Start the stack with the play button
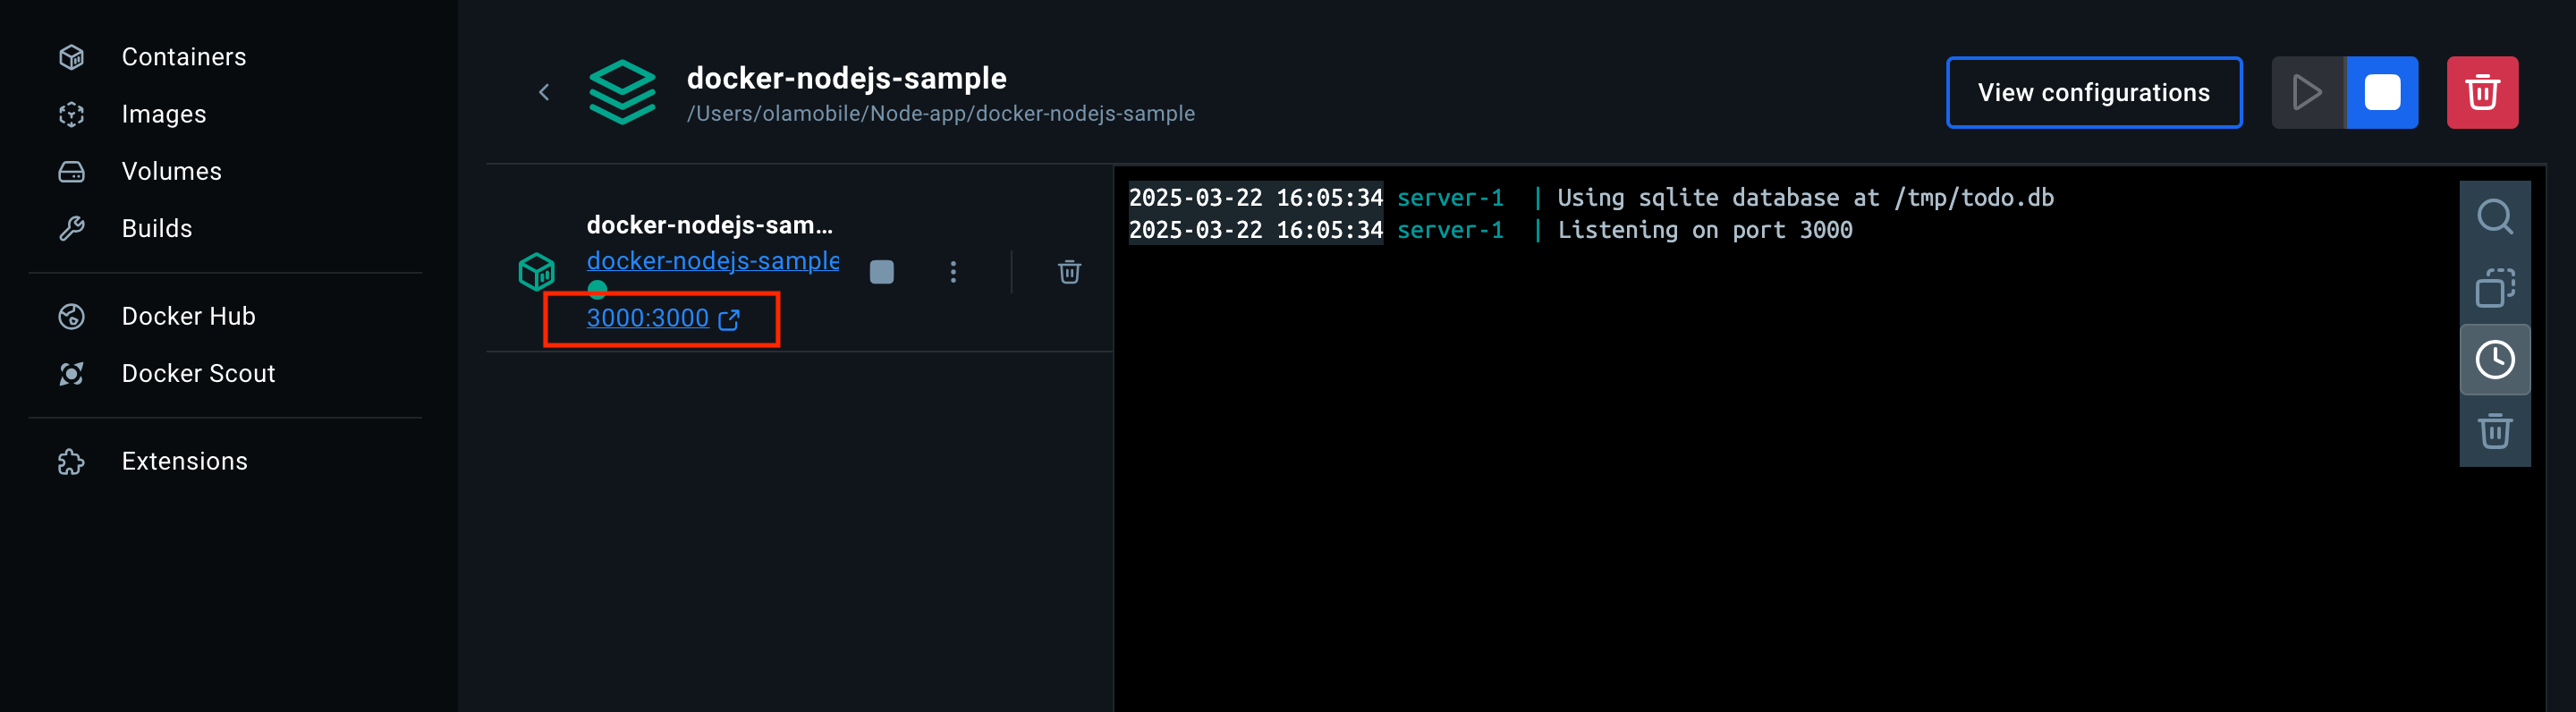This screenshot has height=712, width=2576. [x=2308, y=93]
